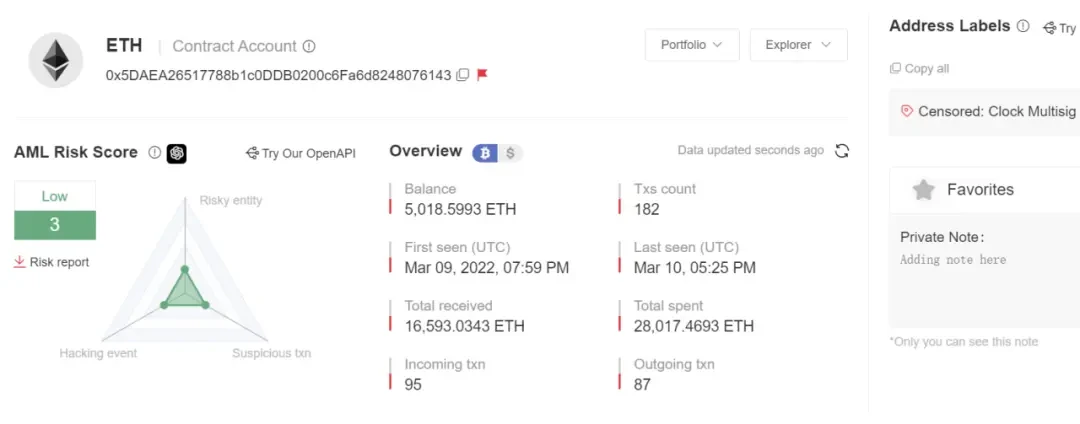Click the Address Labels info icon
This screenshot has height=424, width=1080.
point(1023,26)
